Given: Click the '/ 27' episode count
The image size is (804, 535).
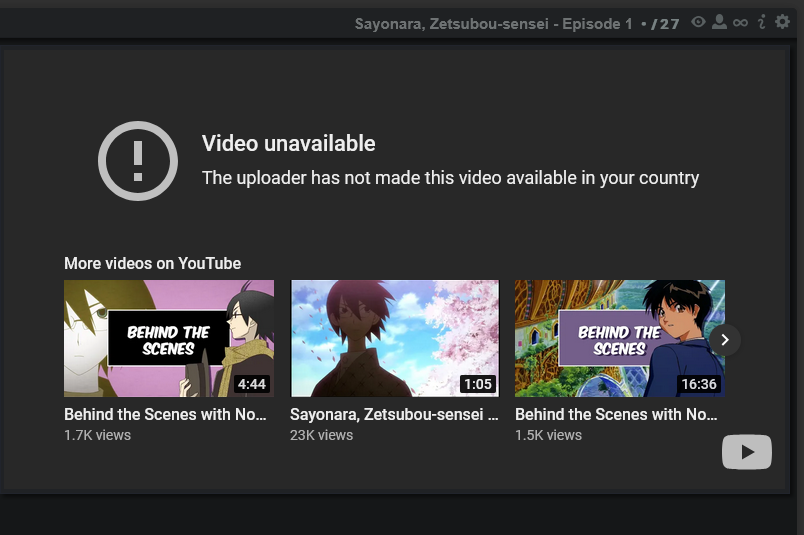Looking at the screenshot, I should pos(665,24).
